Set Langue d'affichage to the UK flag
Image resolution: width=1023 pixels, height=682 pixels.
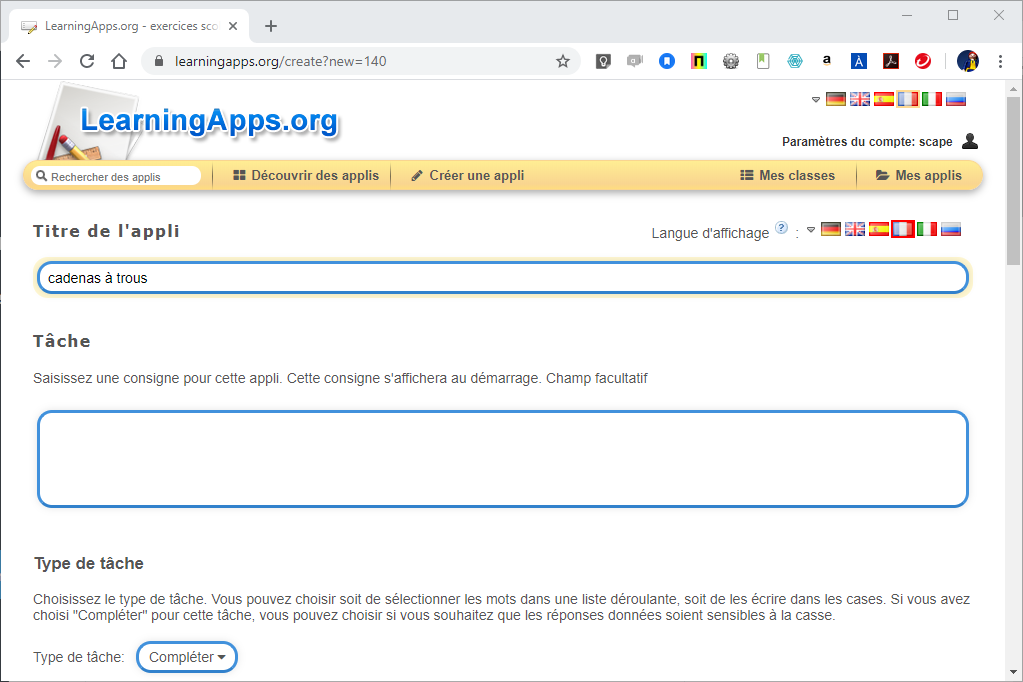pyautogui.click(x=855, y=229)
